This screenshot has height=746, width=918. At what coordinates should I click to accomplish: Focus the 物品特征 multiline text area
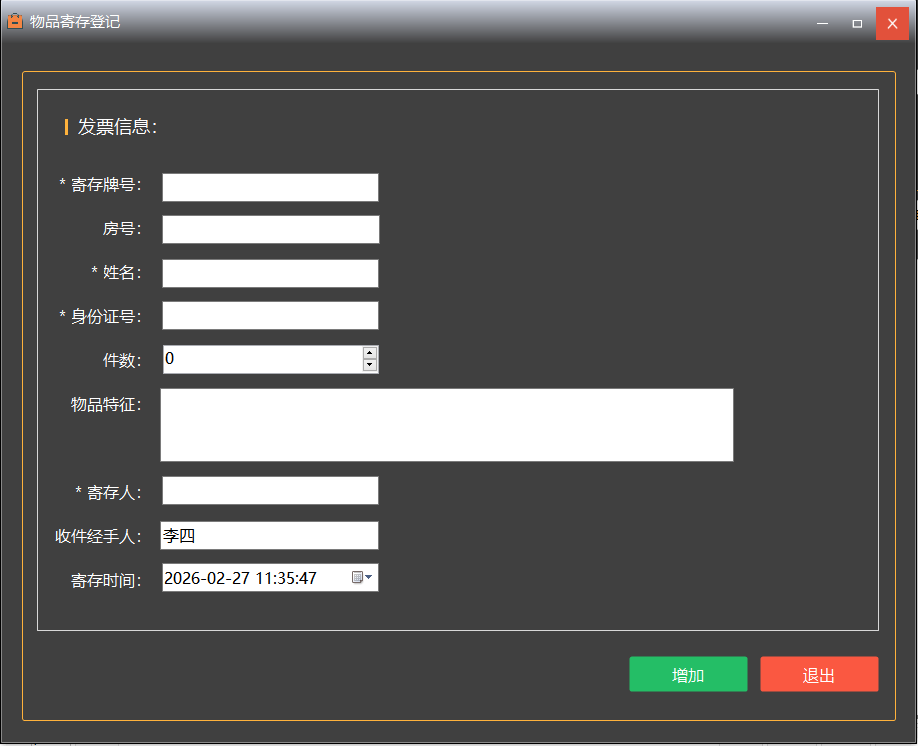(x=446, y=425)
